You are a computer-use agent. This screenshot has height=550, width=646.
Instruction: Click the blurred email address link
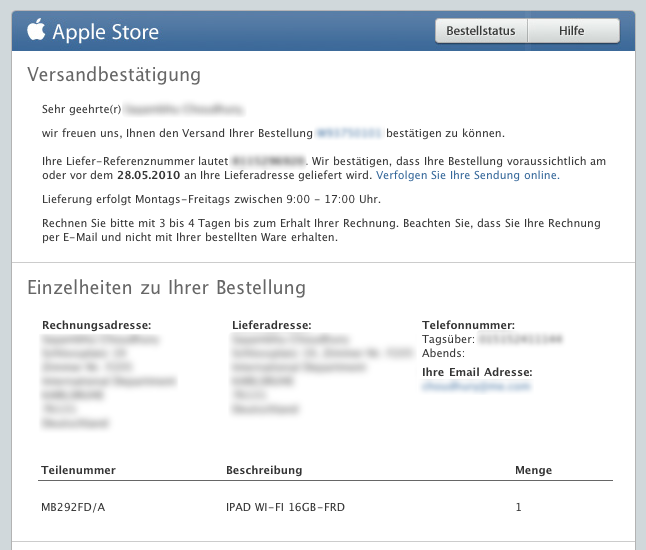pyautogui.click(x=476, y=386)
